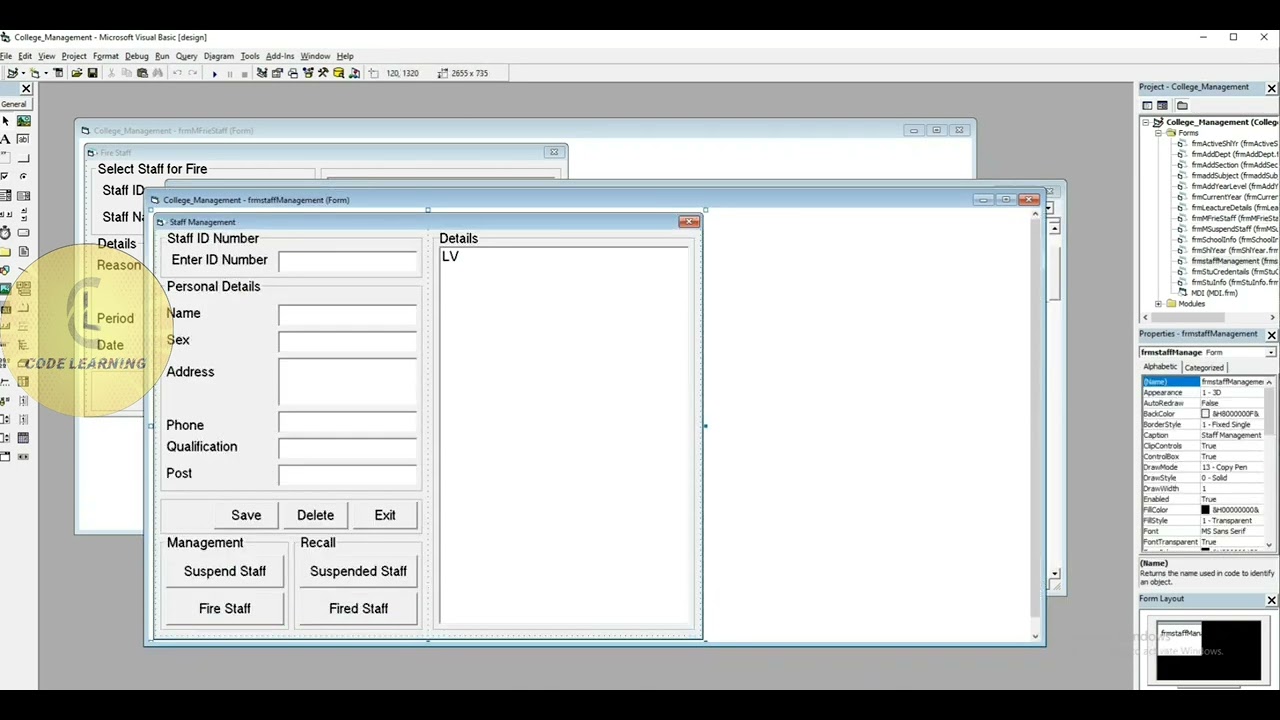
Task: Click the Cut toolbar icon
Action: 111,73
